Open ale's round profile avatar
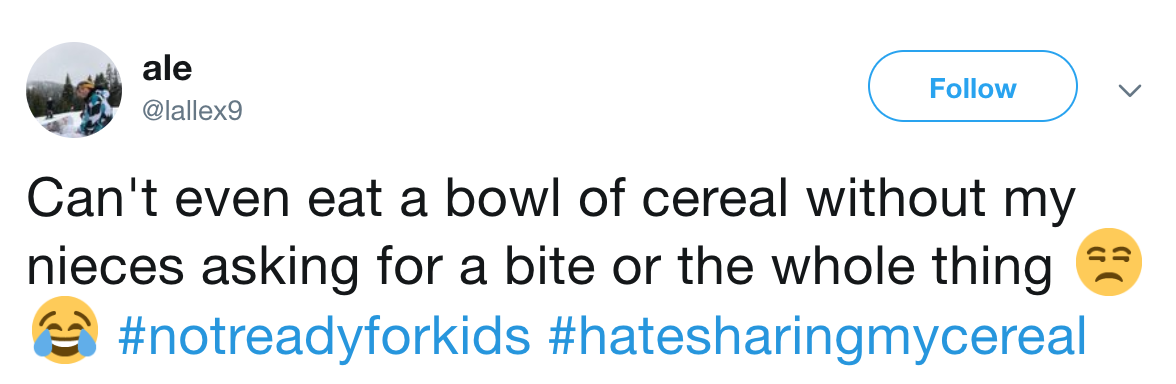1176x384 pixels. pyautogui.click(x=74, y=91)
